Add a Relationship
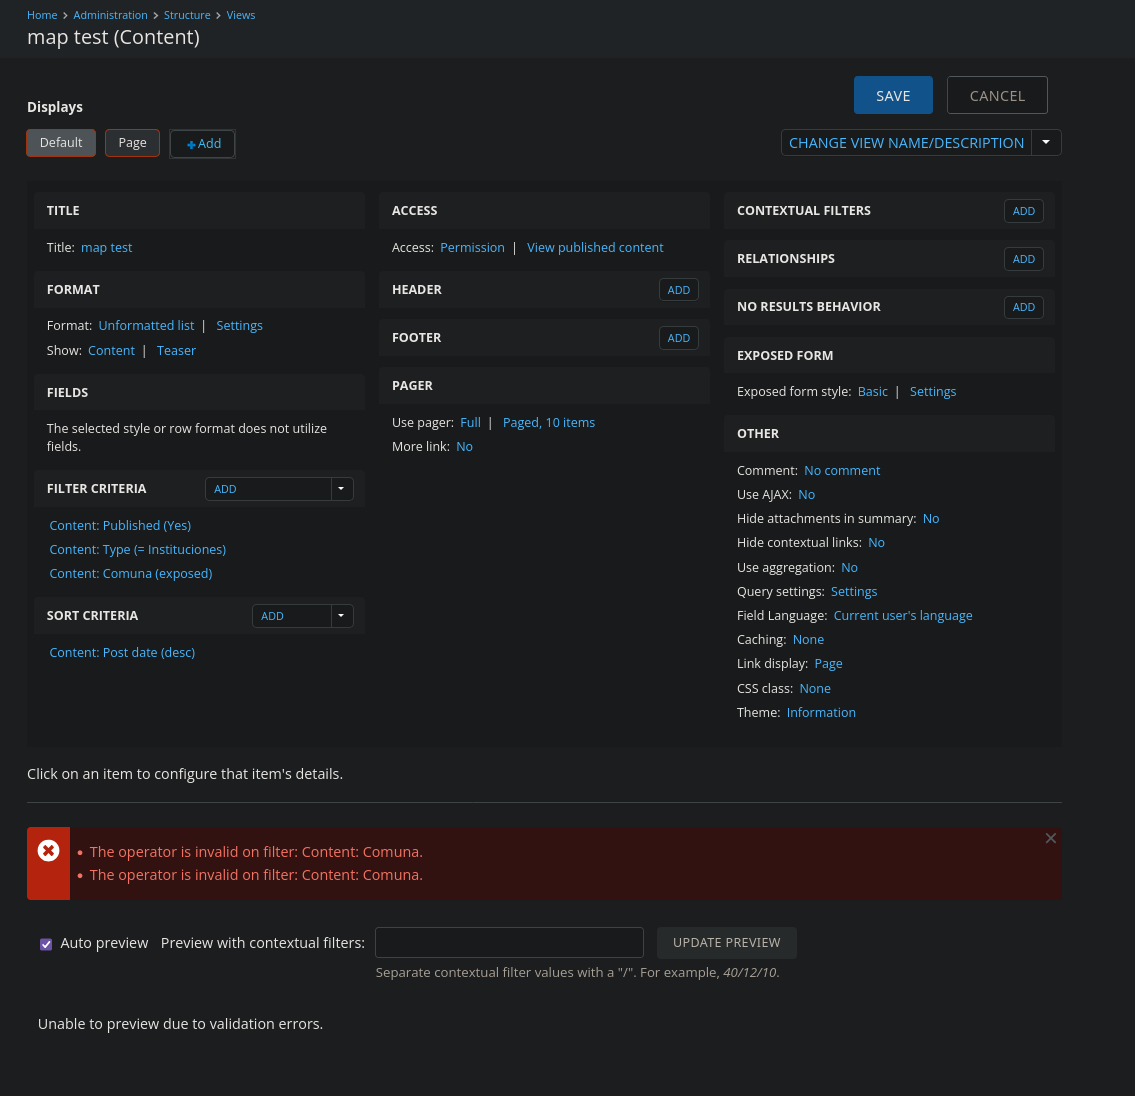 coord(1023,259)
